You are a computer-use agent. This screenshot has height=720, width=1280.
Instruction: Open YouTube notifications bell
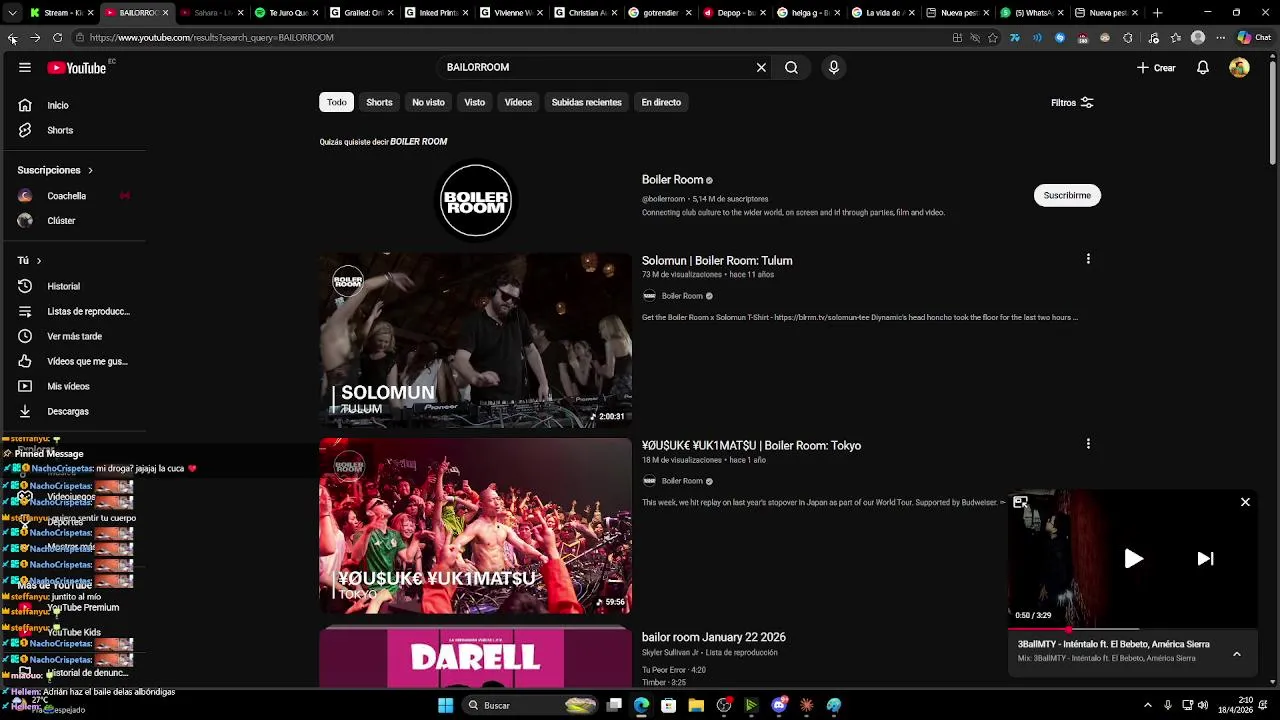pos(1203,68)
